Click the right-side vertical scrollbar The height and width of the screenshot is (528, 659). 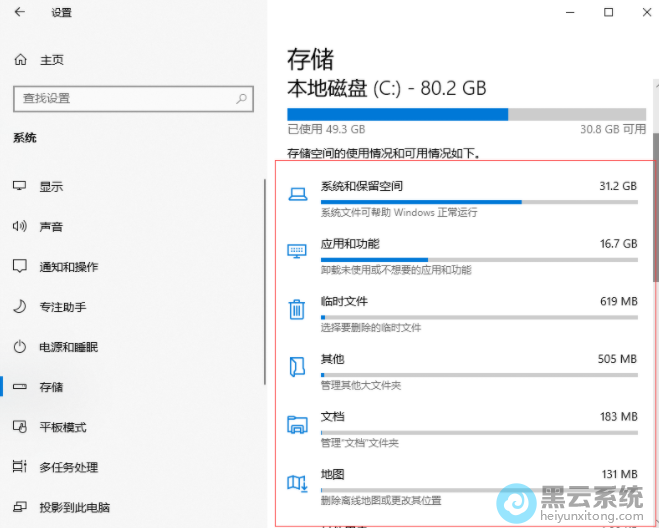click(x=654, y=200)
